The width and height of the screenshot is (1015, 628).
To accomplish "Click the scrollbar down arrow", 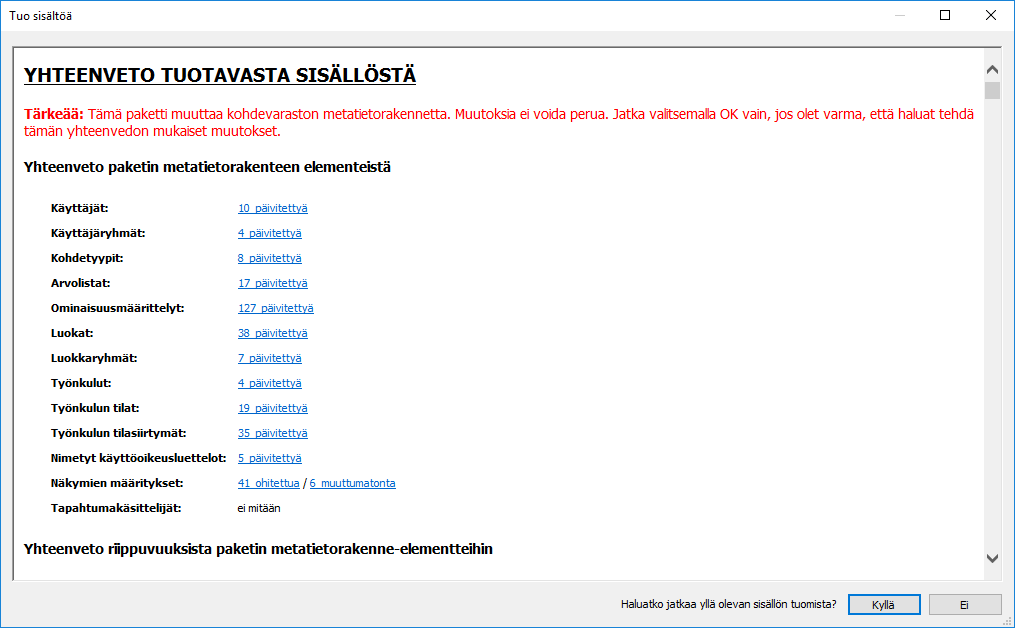I will [x=992, y=558].
